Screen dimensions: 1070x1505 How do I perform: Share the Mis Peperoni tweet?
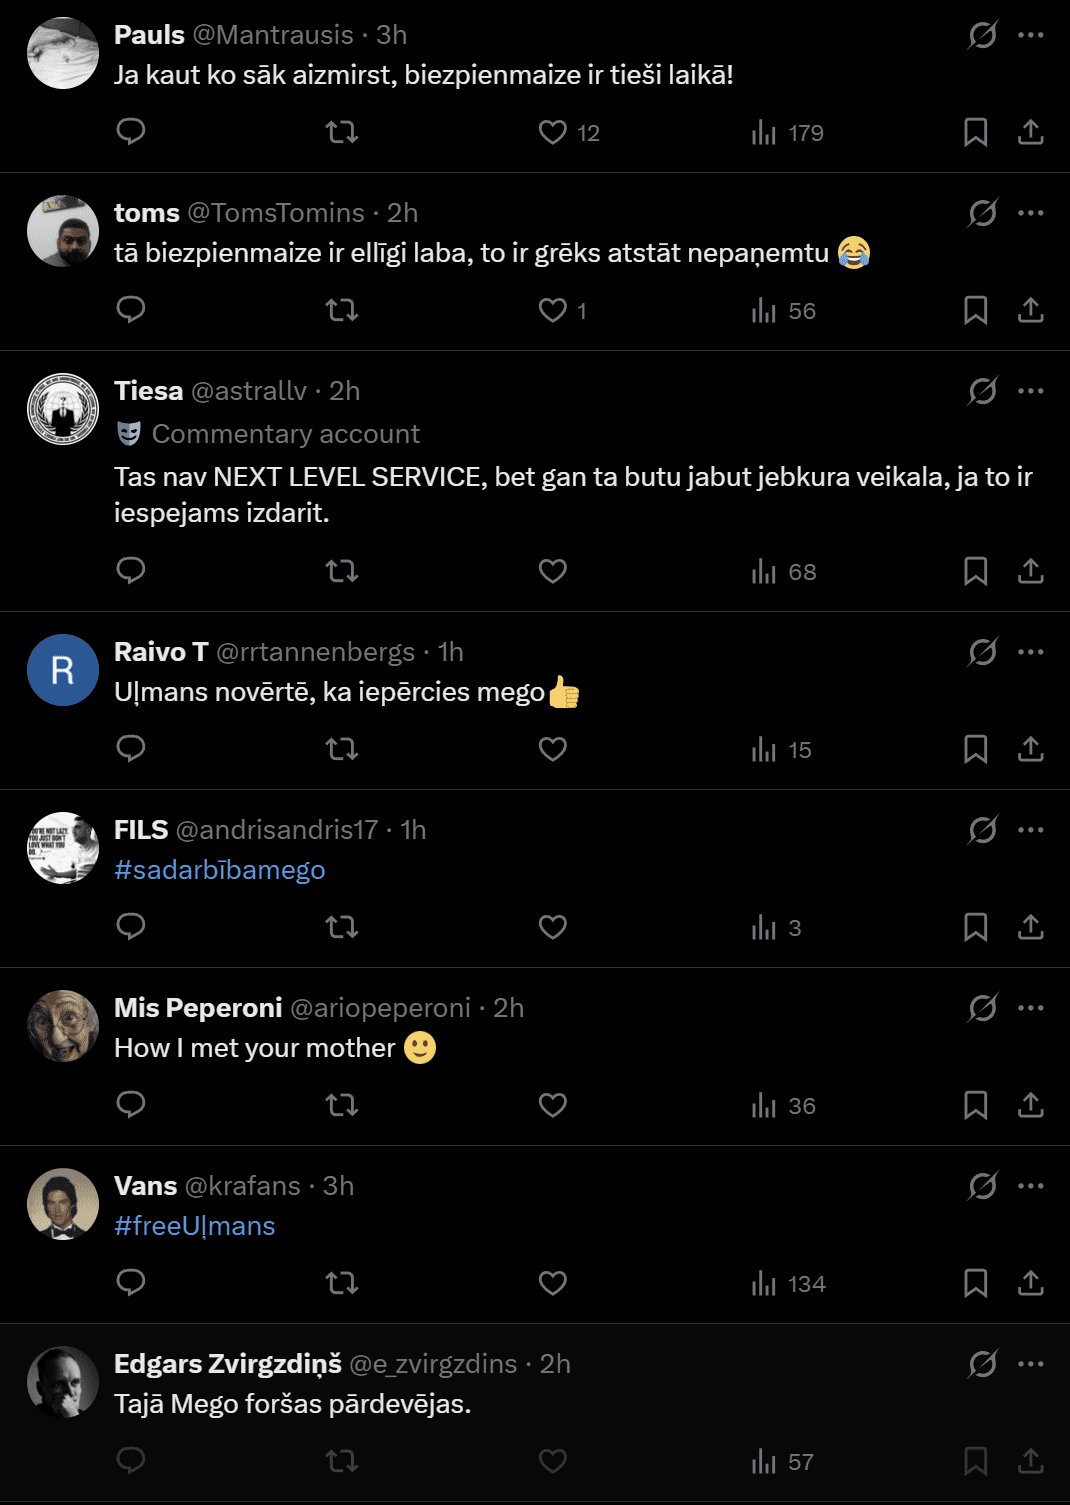click(x=1030, y=1105)
